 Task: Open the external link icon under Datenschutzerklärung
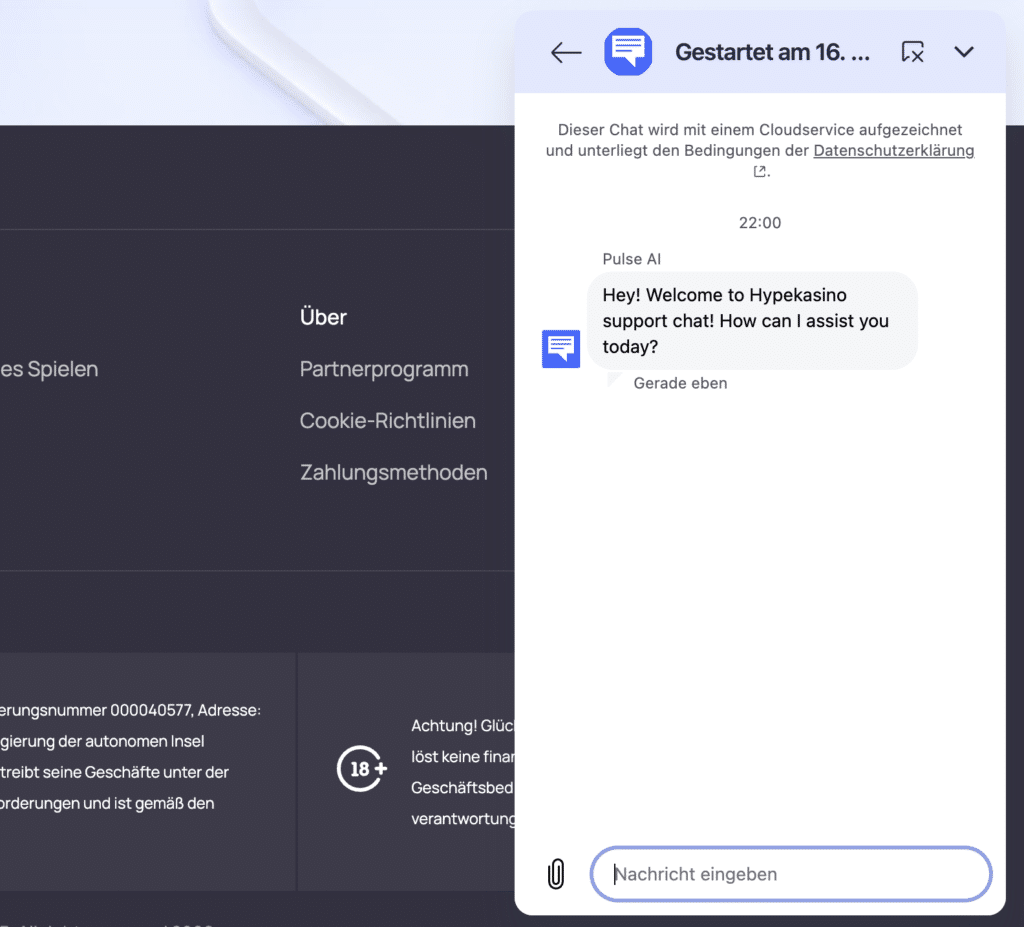(x=759, y=171)
